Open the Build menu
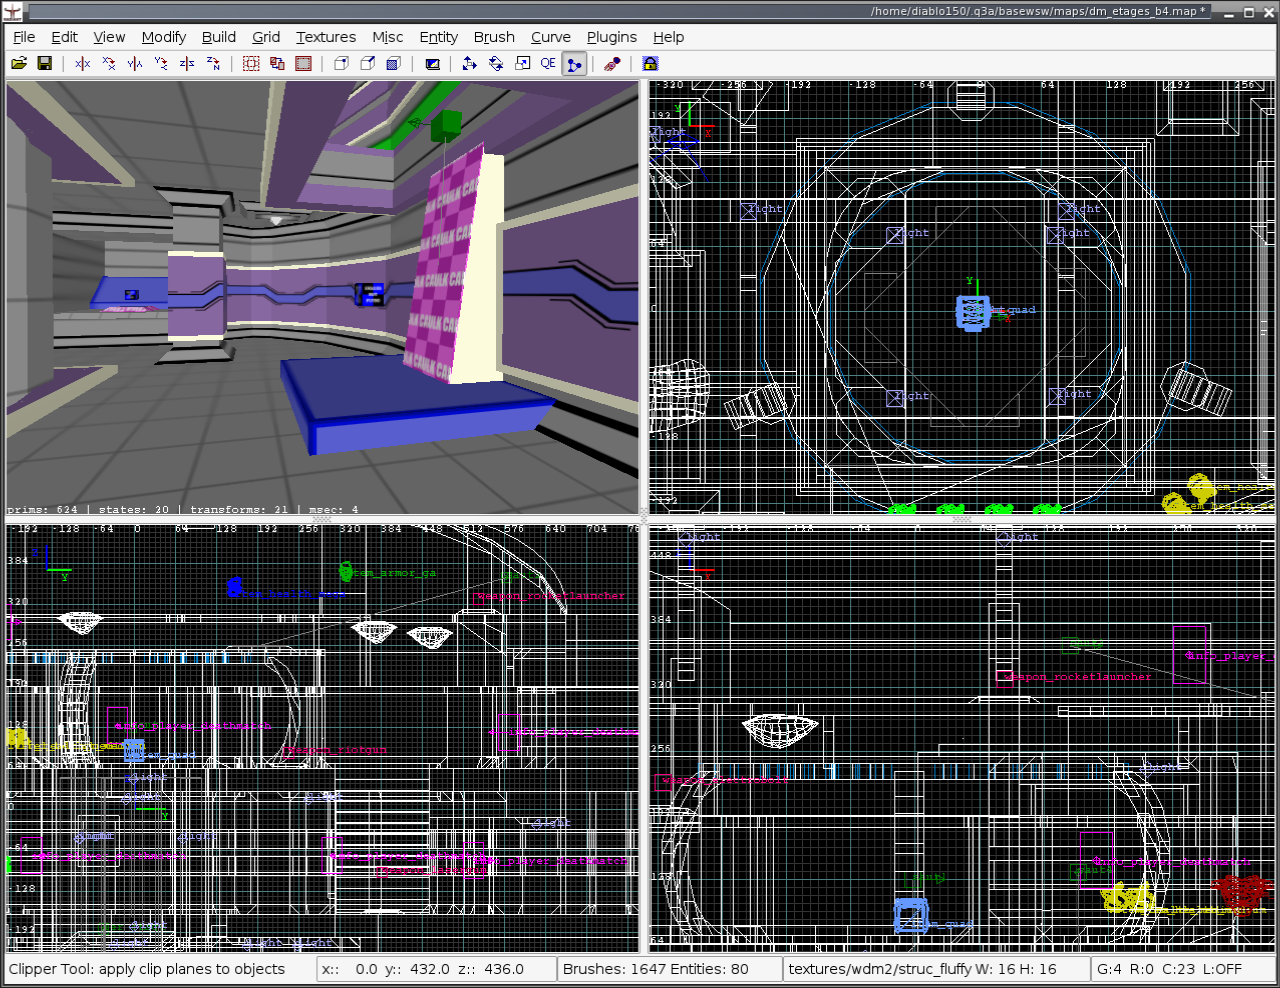 (x=219, y=37)
